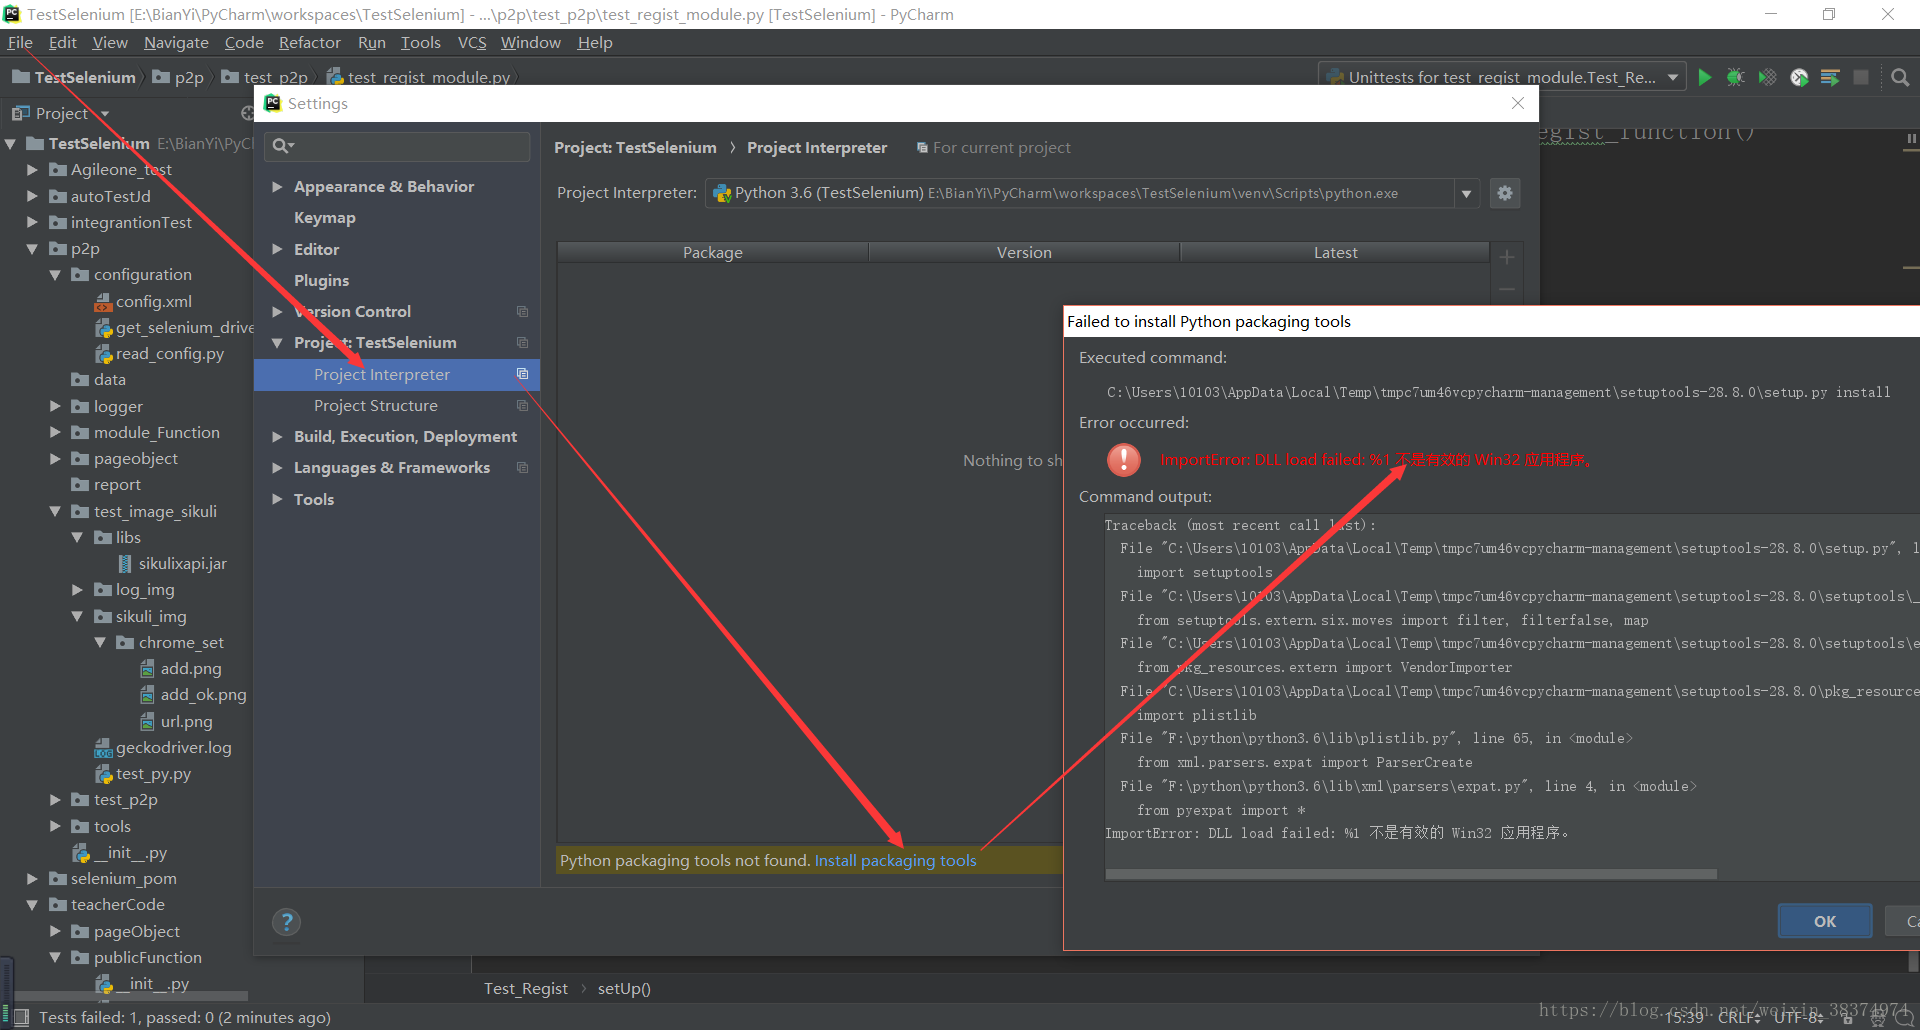Open Project view mode dropdown arrow
The image size is (1920, 1030).
pos(105,114)
